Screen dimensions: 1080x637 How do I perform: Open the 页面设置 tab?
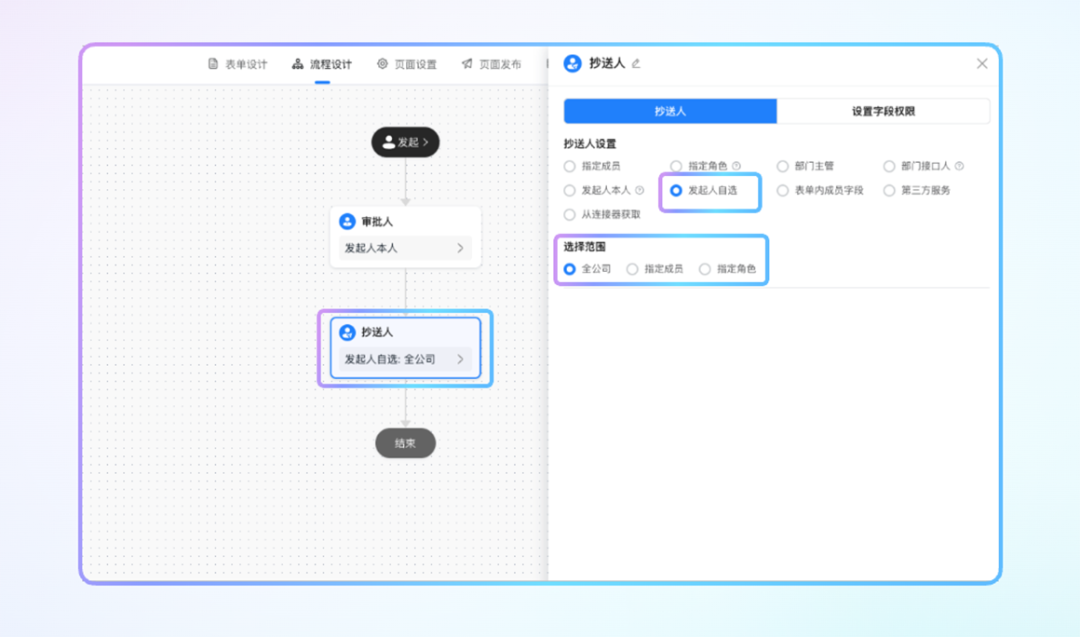407,64
